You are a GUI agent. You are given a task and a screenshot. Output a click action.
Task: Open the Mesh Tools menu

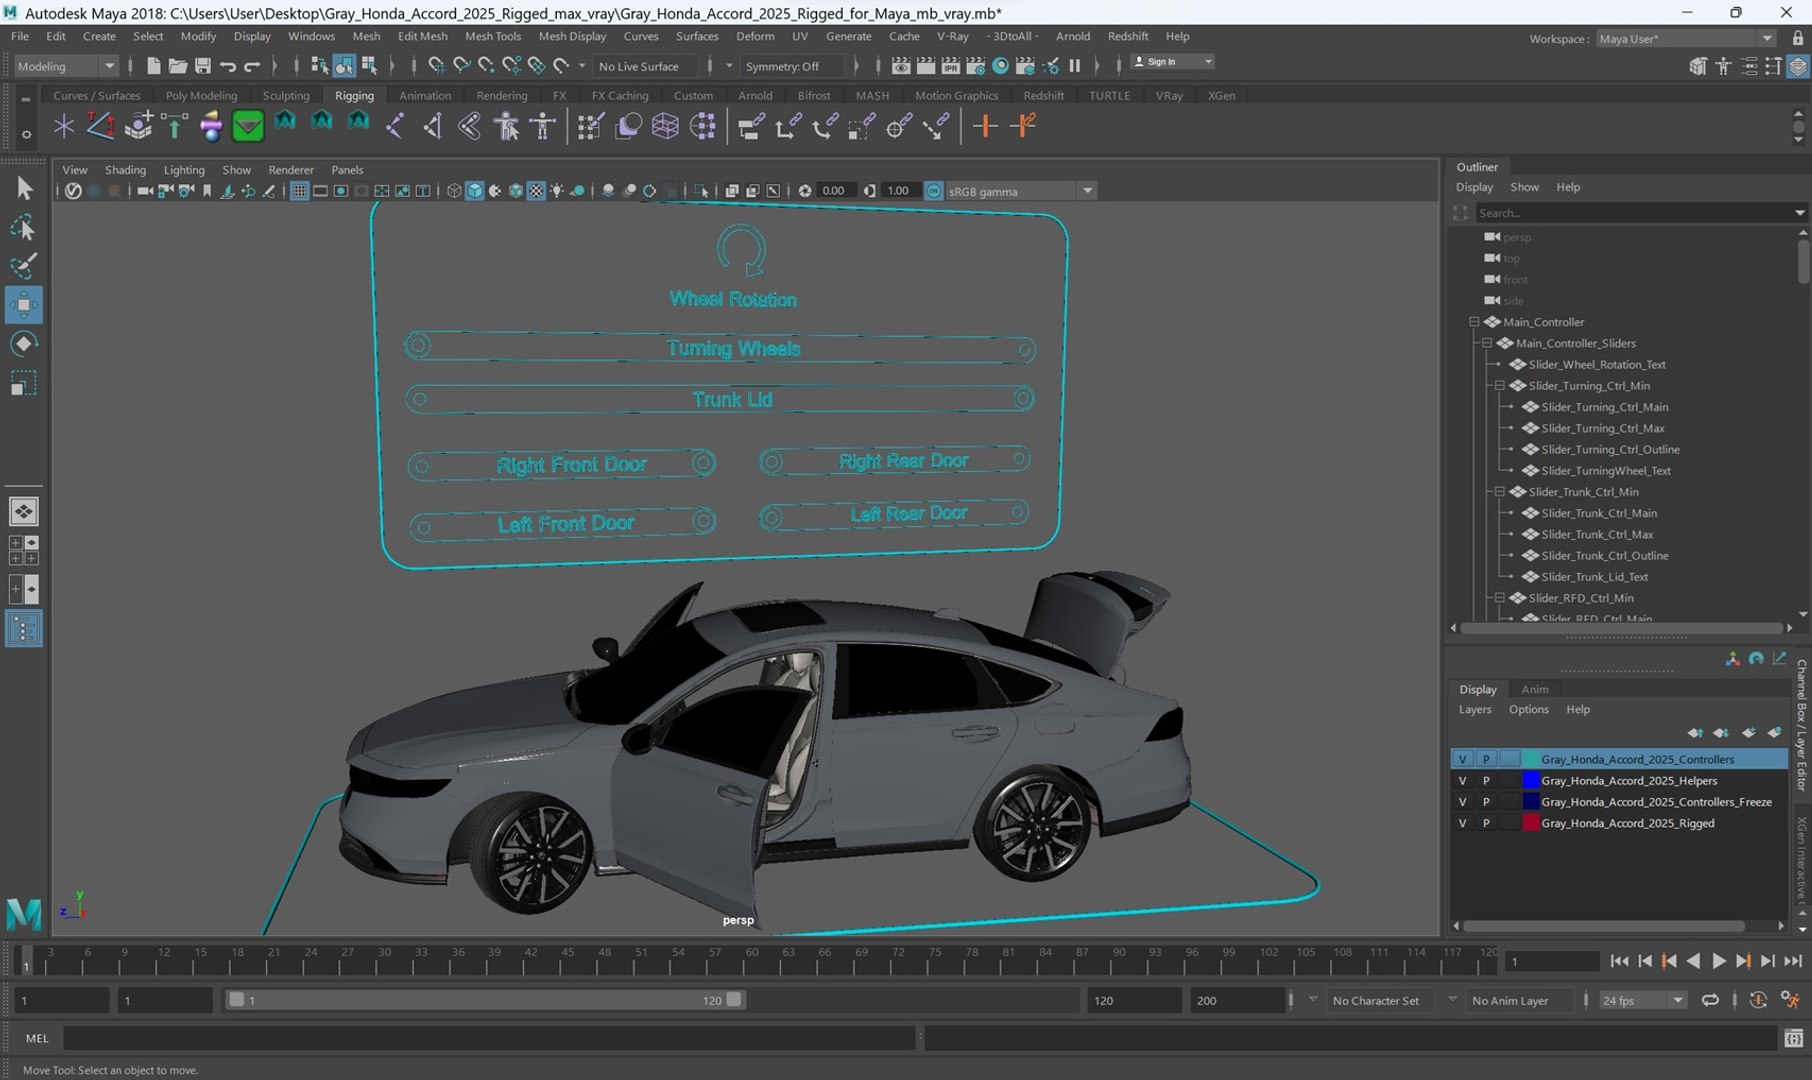click(x=492, y=36)
